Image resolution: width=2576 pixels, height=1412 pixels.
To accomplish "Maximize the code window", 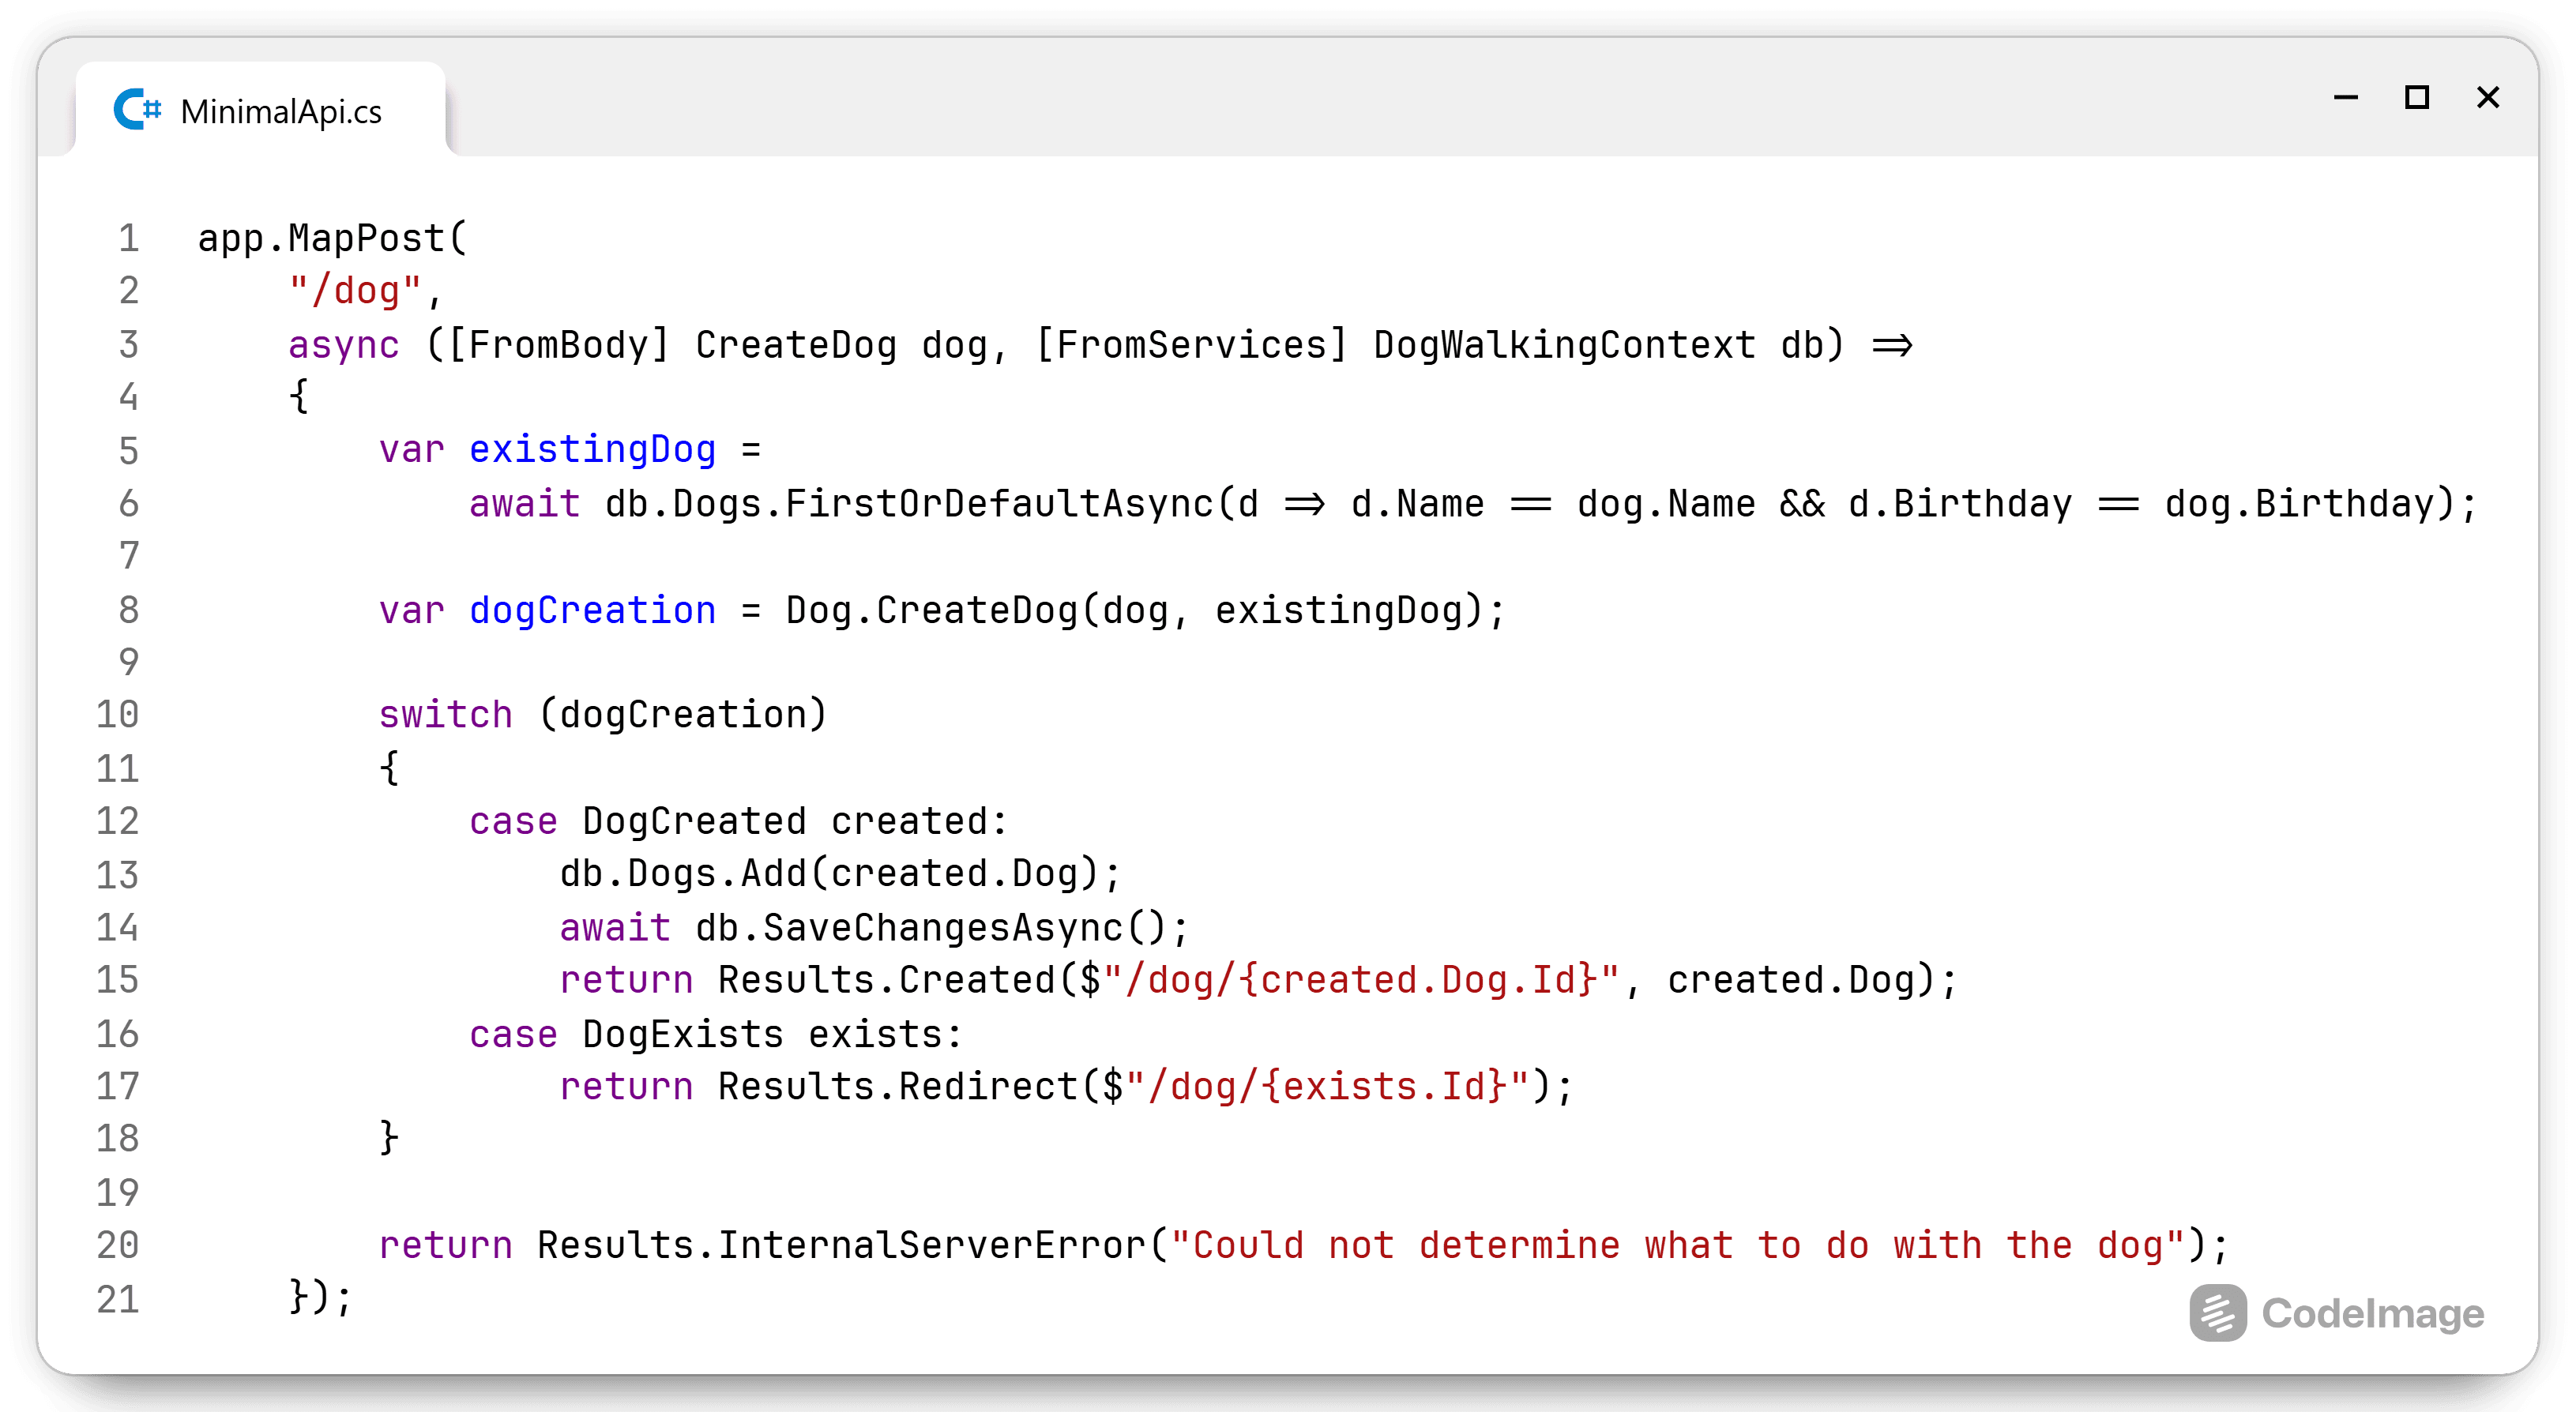I will [2416, 98].
